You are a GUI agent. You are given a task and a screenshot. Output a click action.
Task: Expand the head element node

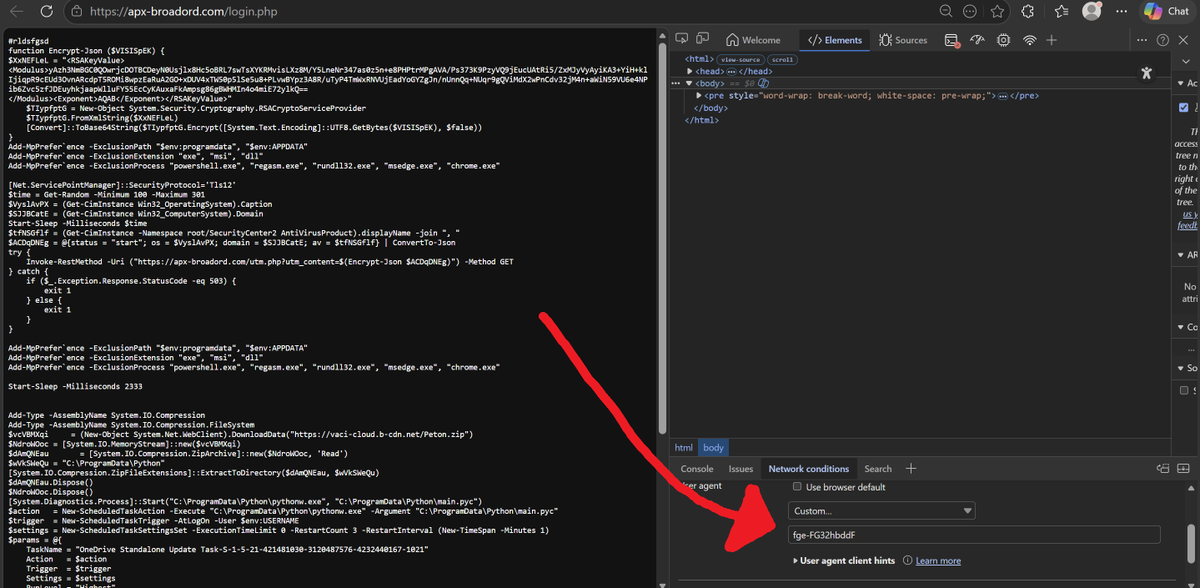pyautogui.click(x=690, y=72)
